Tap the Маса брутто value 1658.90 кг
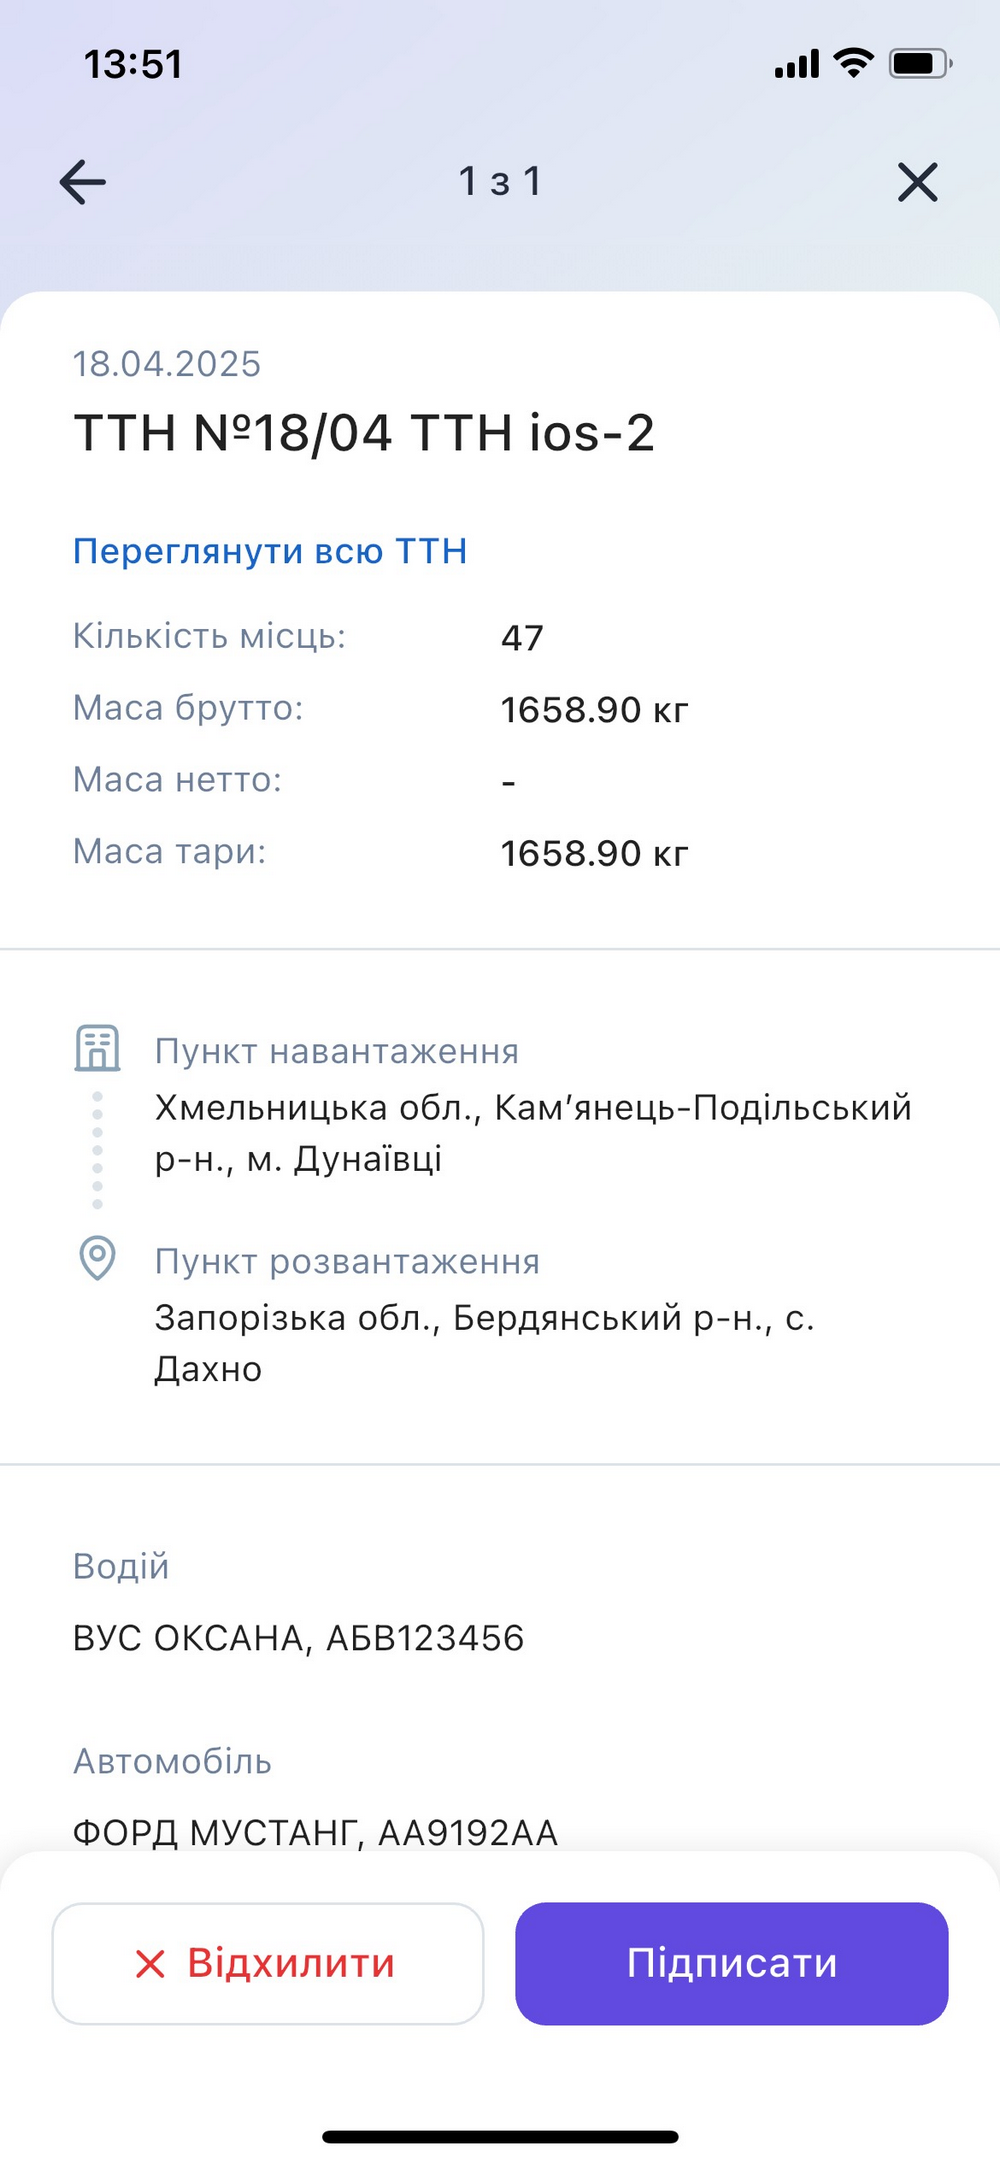Screen dimensions: 1000x2164 point(594,710)
